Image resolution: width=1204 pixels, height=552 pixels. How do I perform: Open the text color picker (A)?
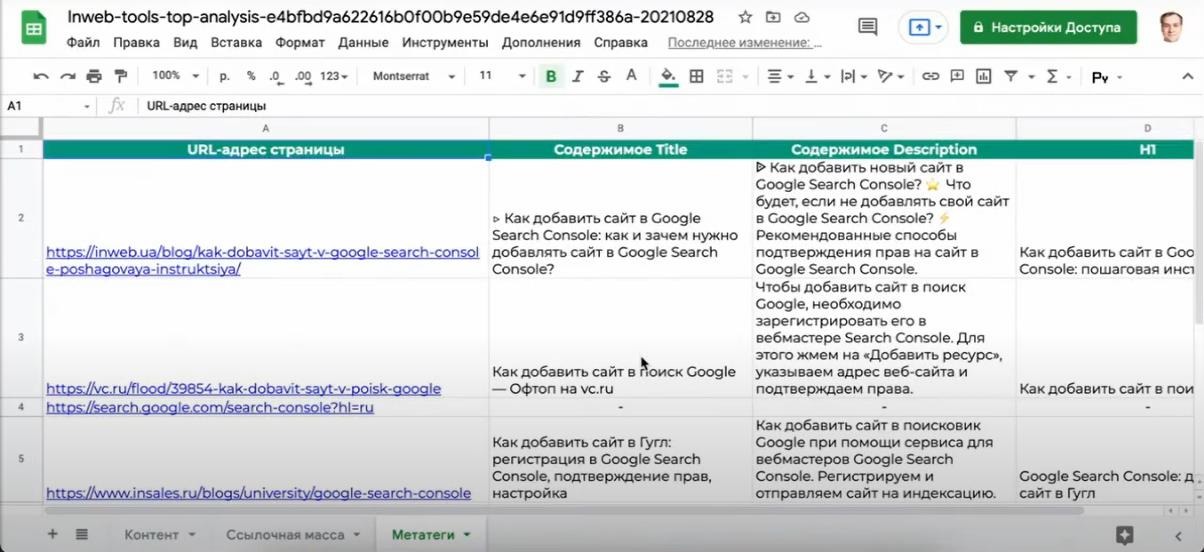click(631, 76)
